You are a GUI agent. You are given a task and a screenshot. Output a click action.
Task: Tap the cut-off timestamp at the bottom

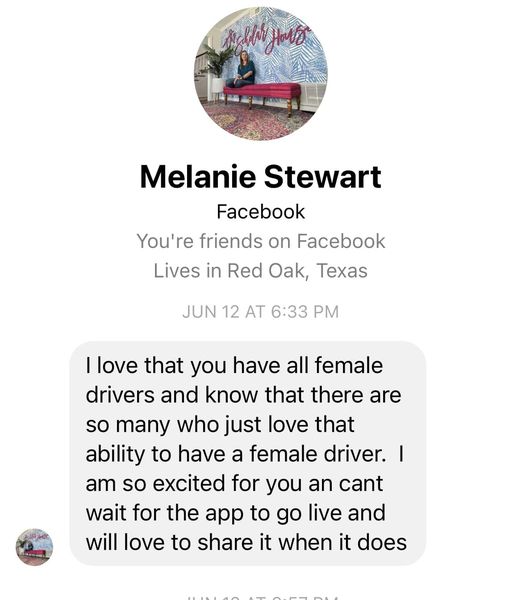261,597
